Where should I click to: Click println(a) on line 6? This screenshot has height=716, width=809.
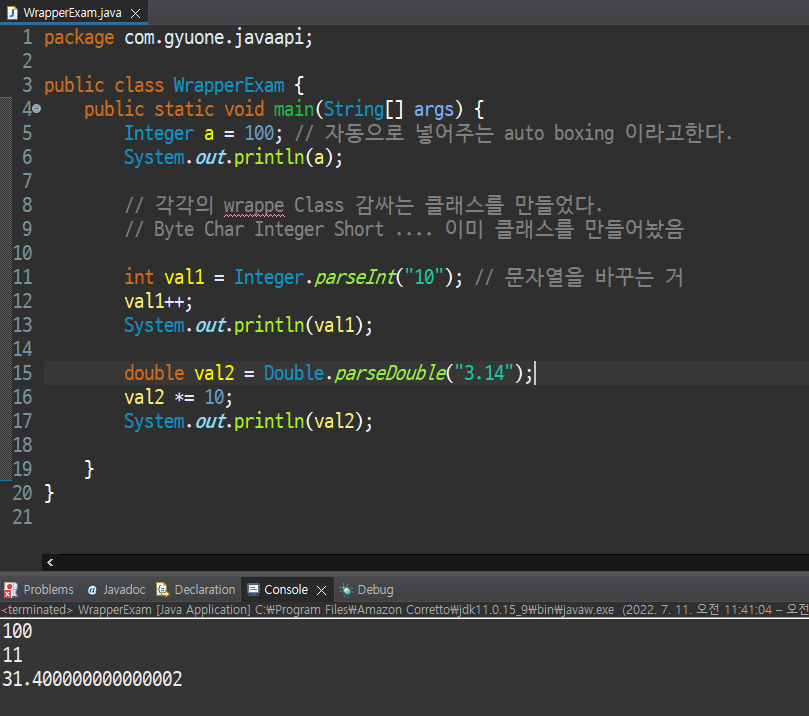(287, 157)
